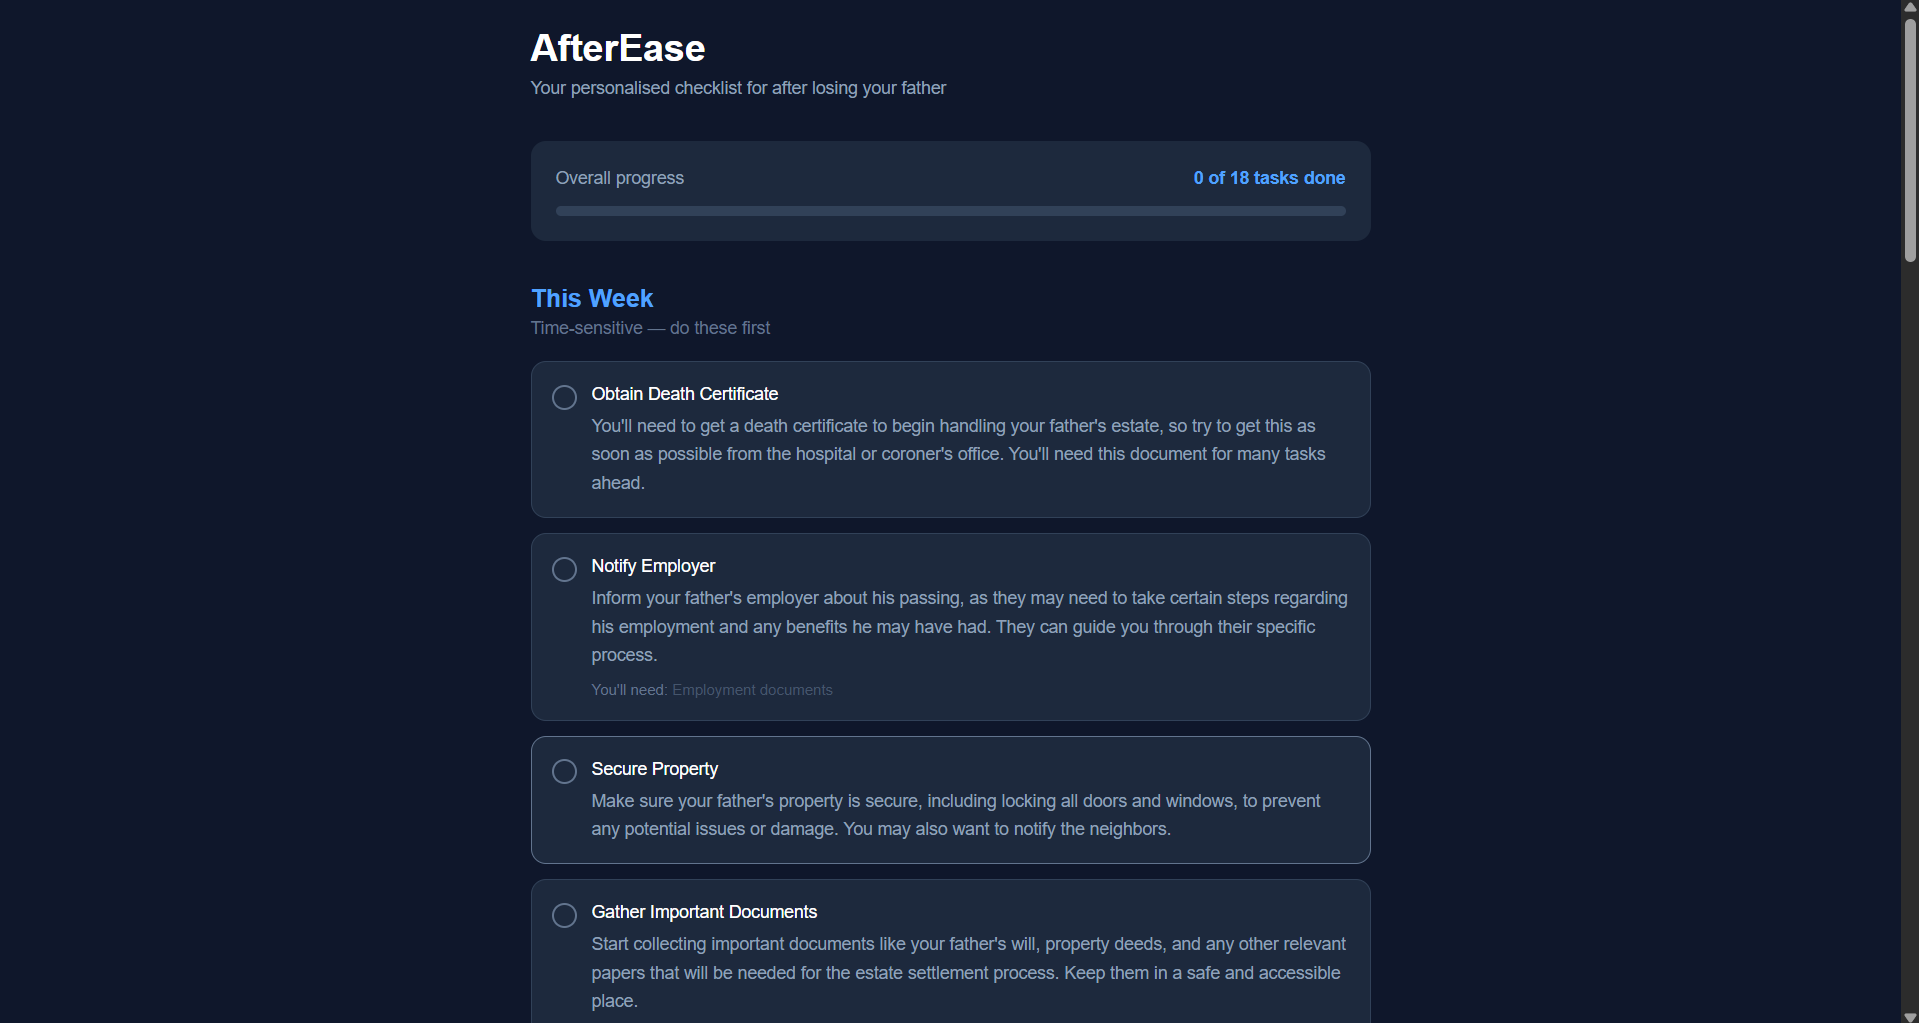Toggle the Secure Property completion circle
Image resolution: width=1919 pixels, height=1023 pixels.
tap(563, 771)
